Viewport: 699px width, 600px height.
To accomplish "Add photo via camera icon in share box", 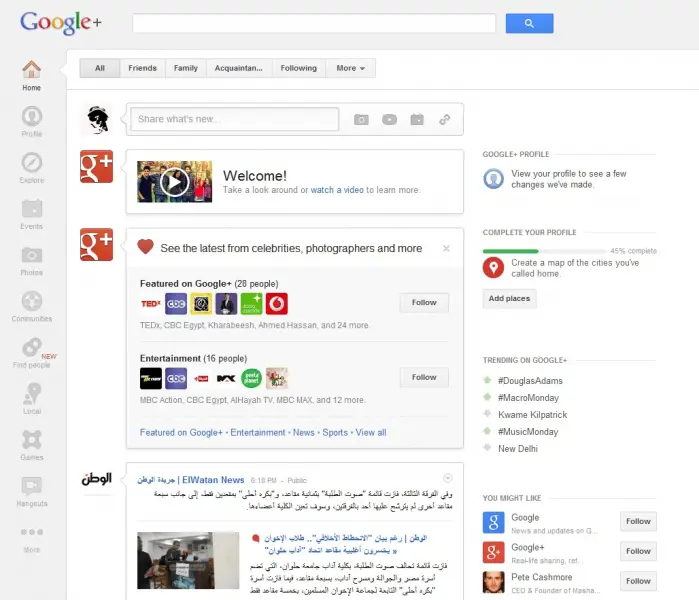I will tap(361, 119).
